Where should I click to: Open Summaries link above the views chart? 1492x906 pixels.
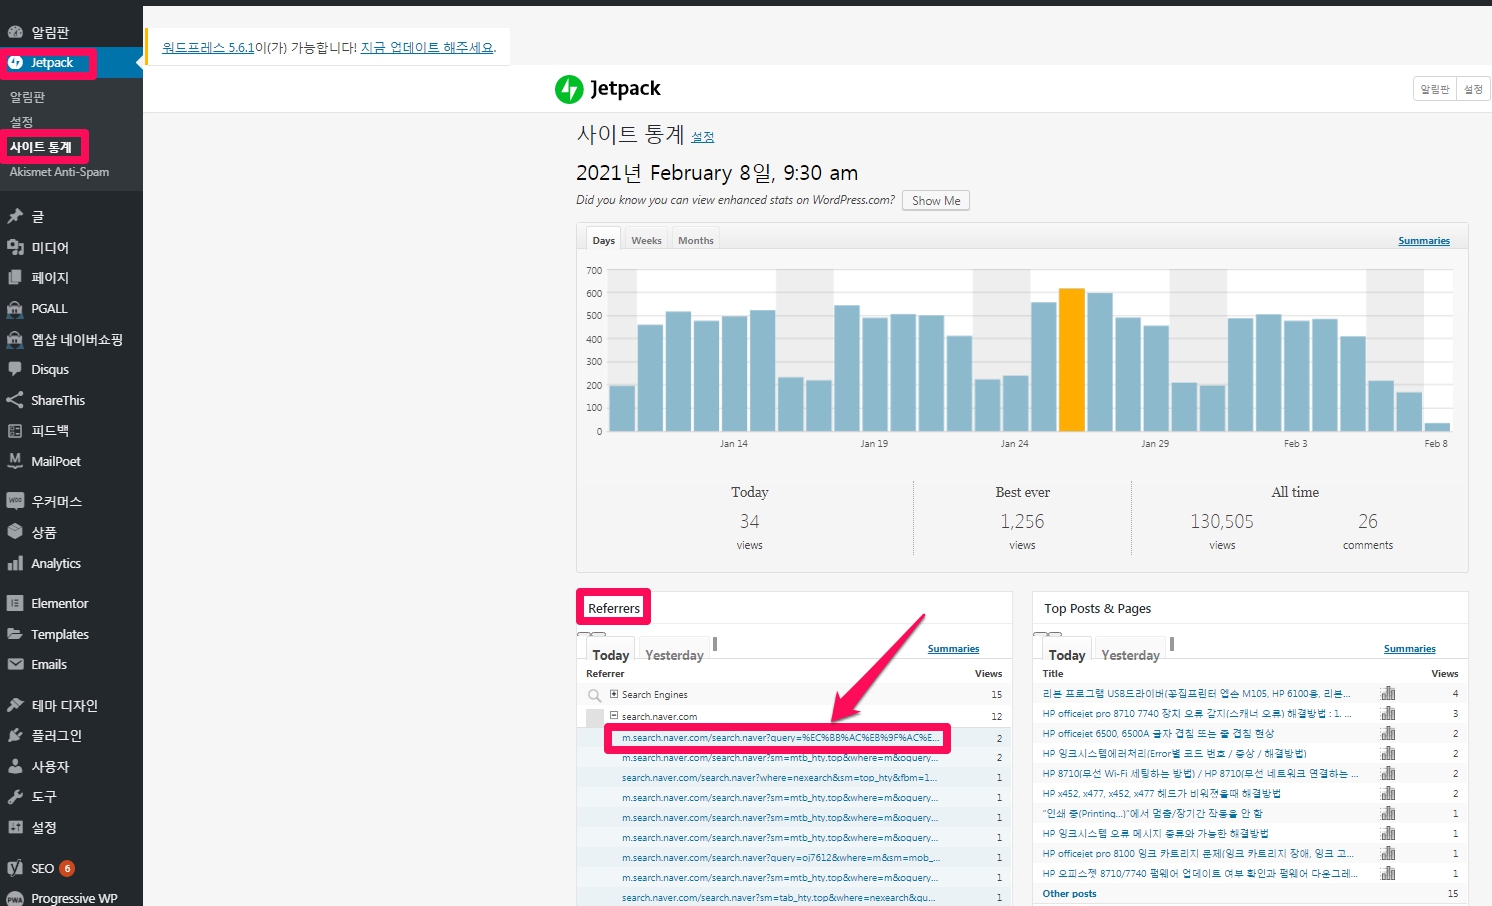1423,241
